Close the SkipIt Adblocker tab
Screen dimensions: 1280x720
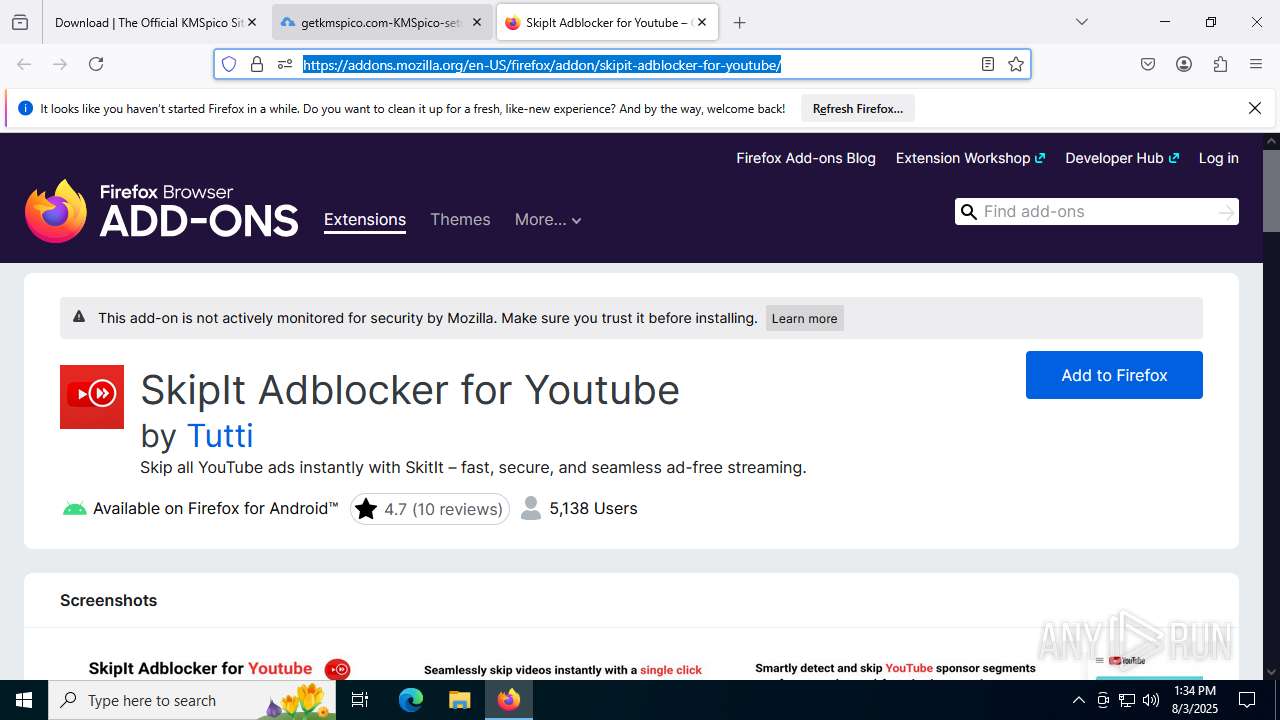click(702, 22)
